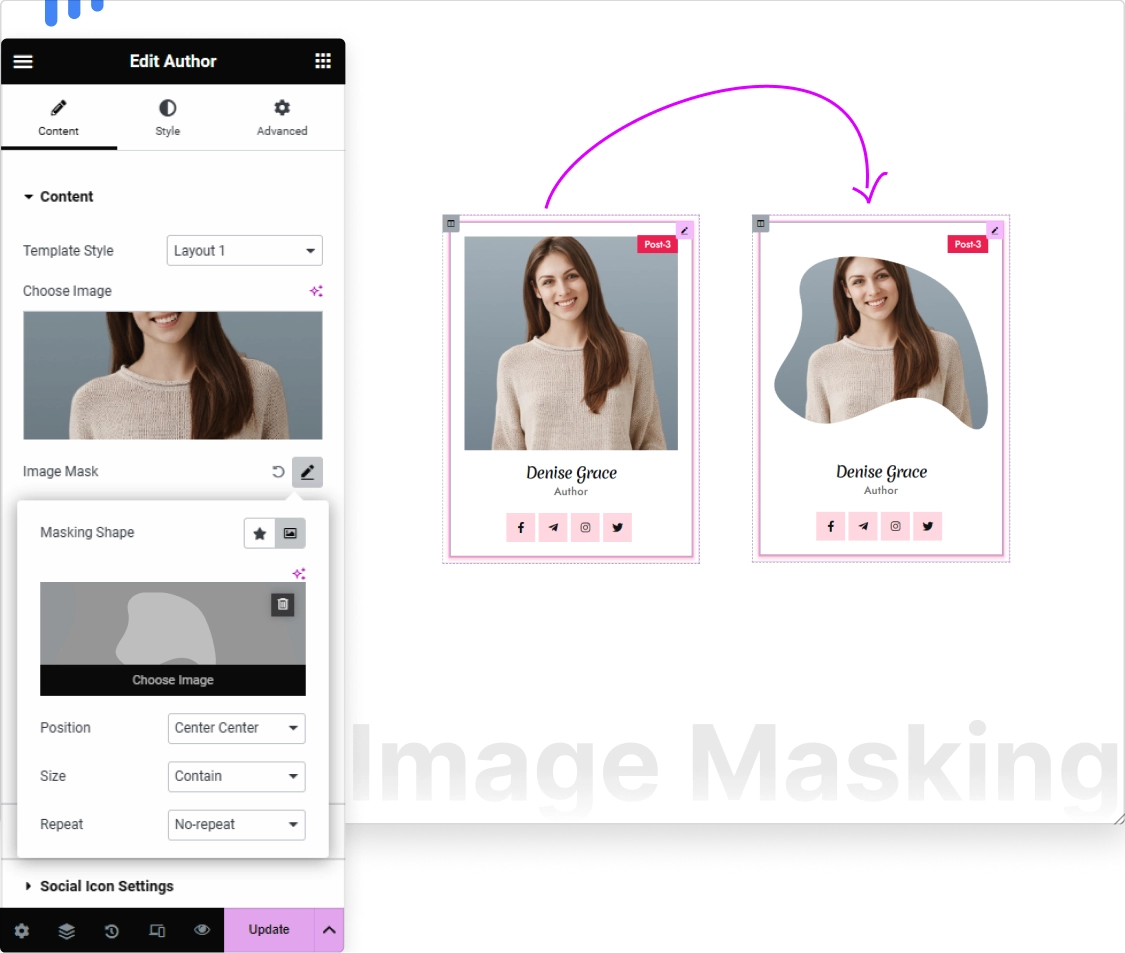The width and height of the screenshot is (1125, 953).
Task: Click Instagram icon on left card
Action: (585, 527)
